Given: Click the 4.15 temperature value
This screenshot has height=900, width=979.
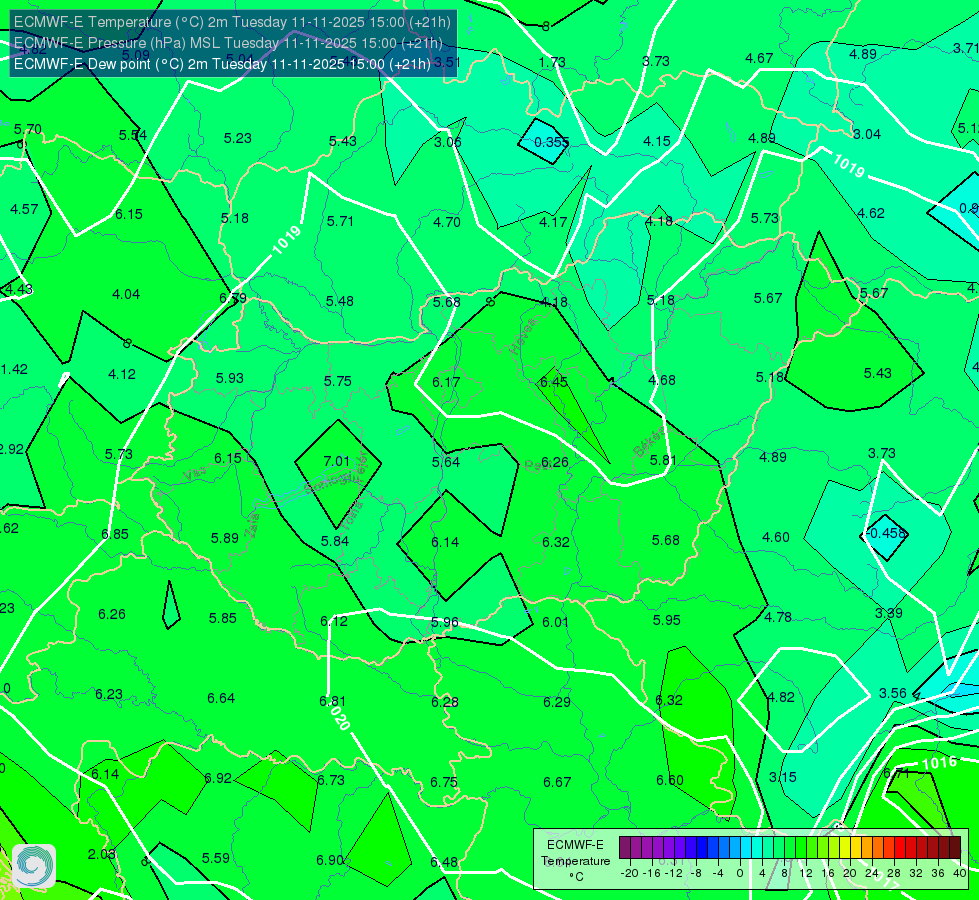Looking at the screenshot, I should (657, 141).
